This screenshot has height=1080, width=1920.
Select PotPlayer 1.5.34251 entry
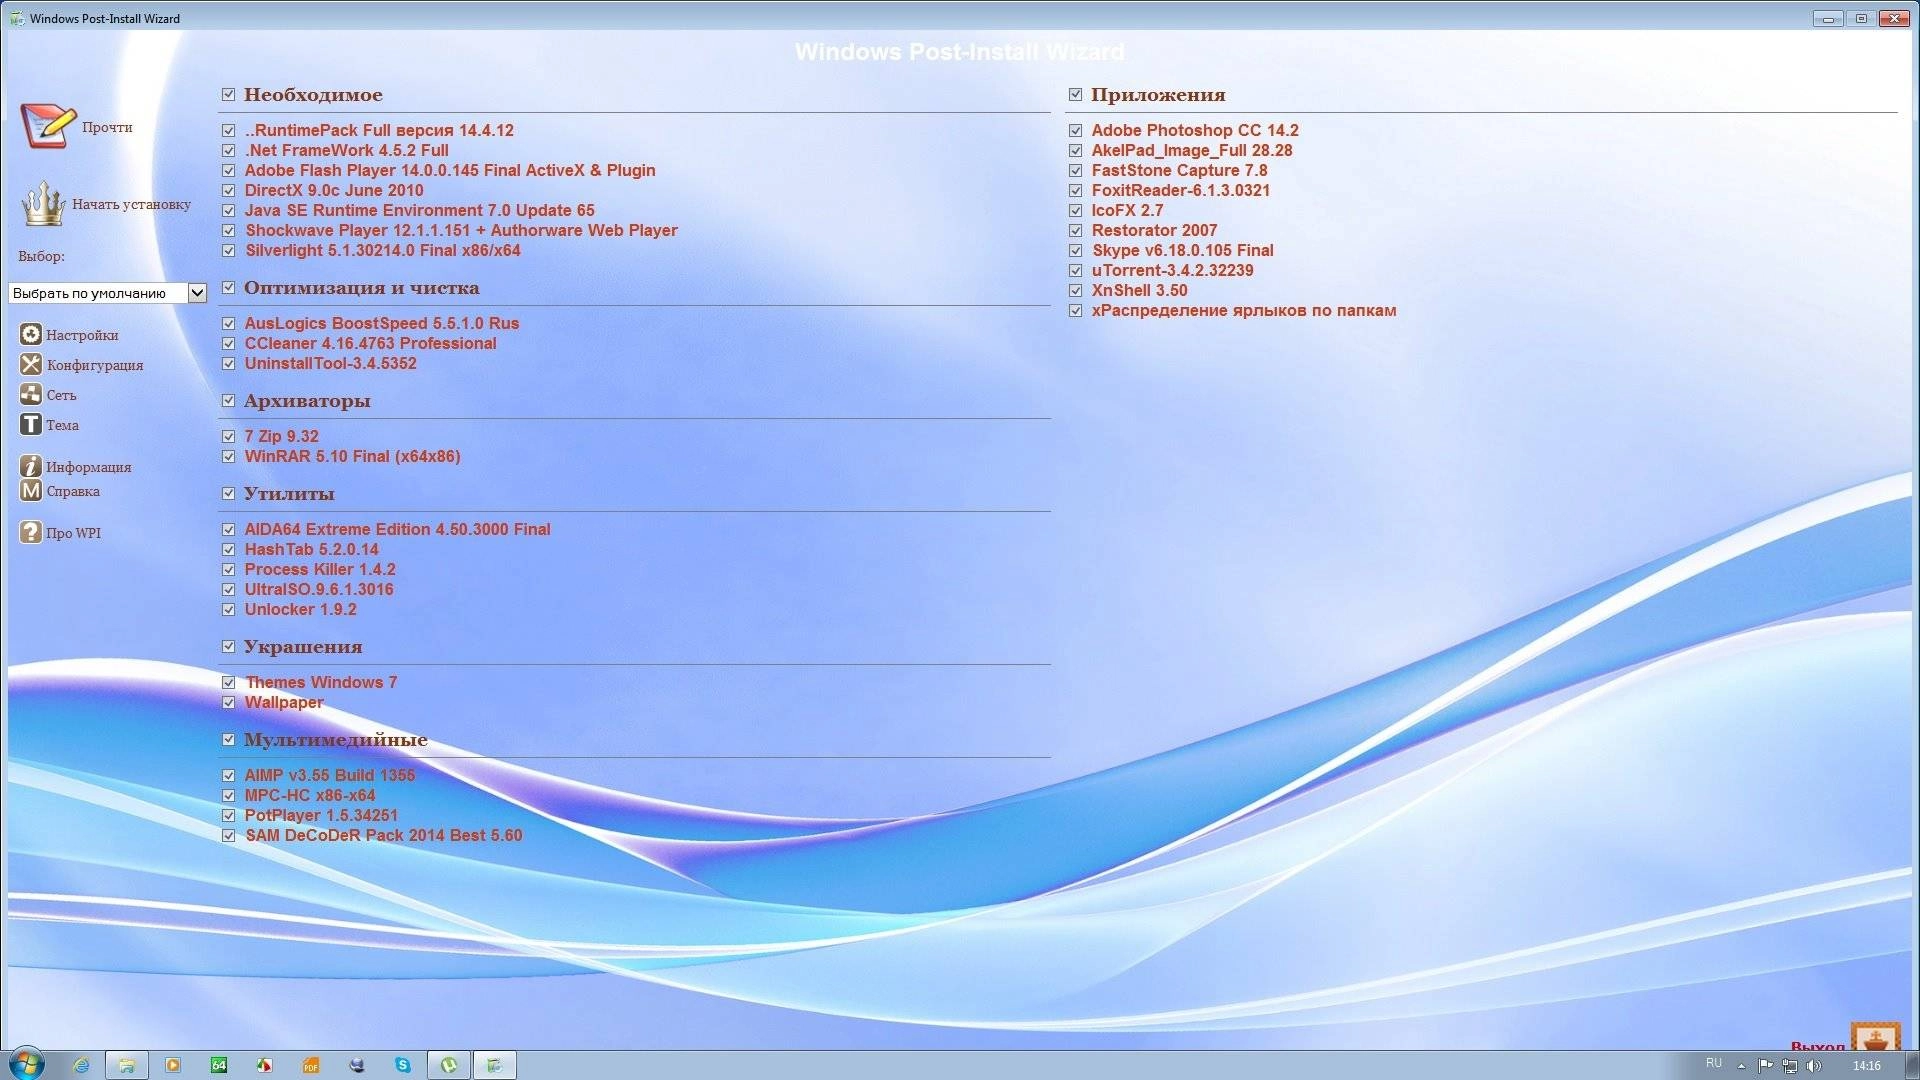pyautogui.click(x=321, y=815)
